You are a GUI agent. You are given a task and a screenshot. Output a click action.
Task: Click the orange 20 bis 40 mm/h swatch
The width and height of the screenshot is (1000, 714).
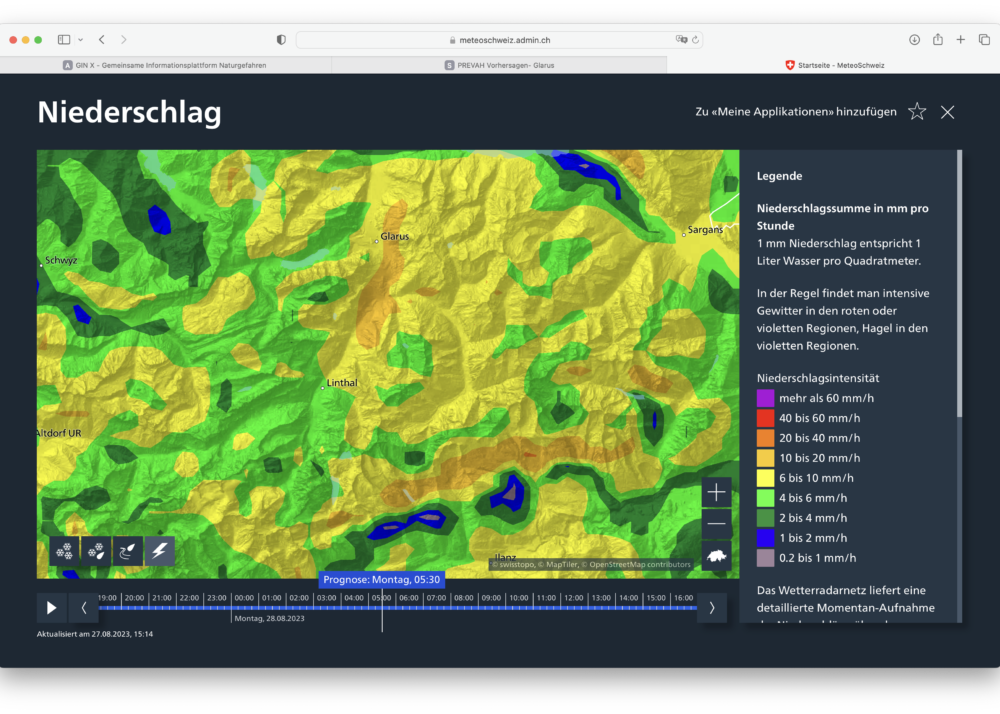[766, 438]
